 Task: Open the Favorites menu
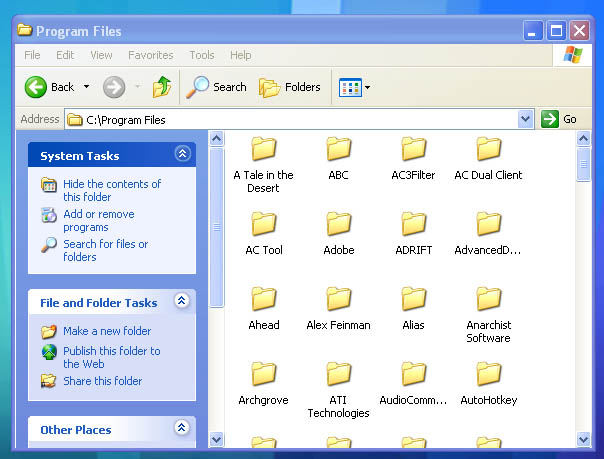tap(151, 55)
